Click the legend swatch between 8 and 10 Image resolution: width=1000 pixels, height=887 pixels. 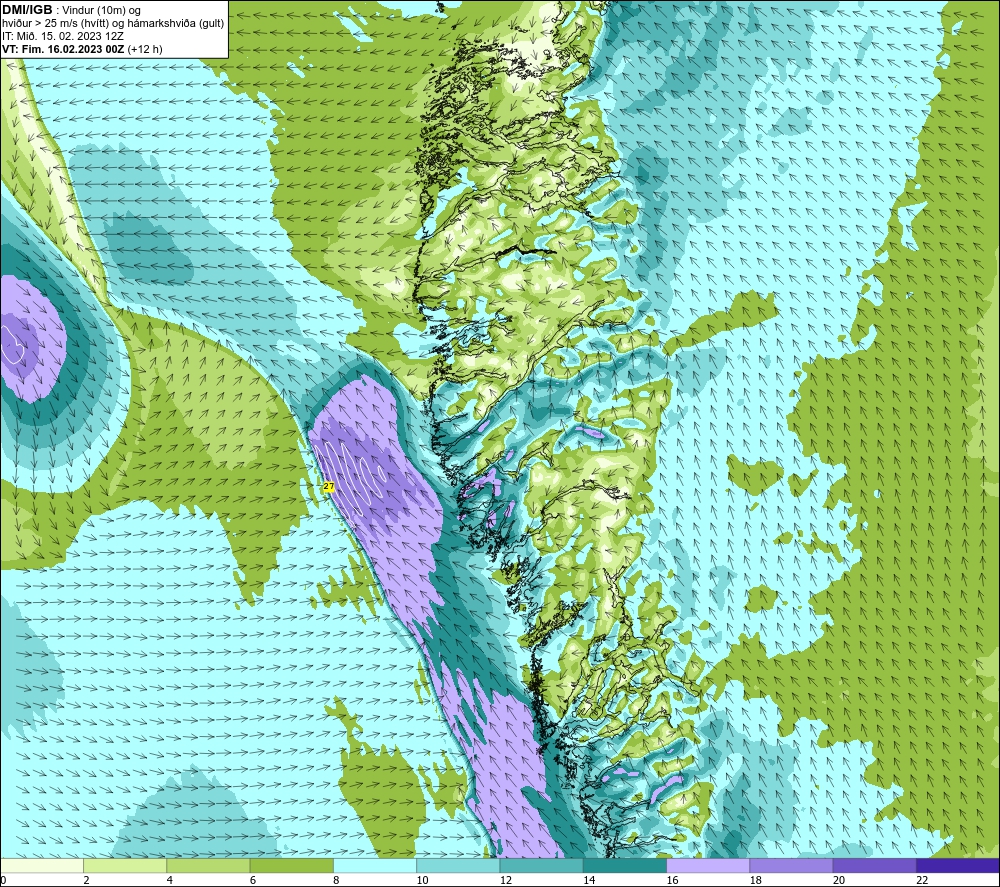pos(375,865)
